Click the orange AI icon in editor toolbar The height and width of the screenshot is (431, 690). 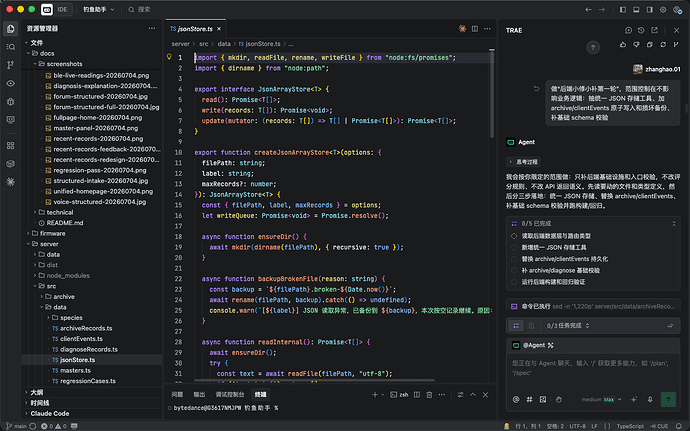click(x=462, y=29)
